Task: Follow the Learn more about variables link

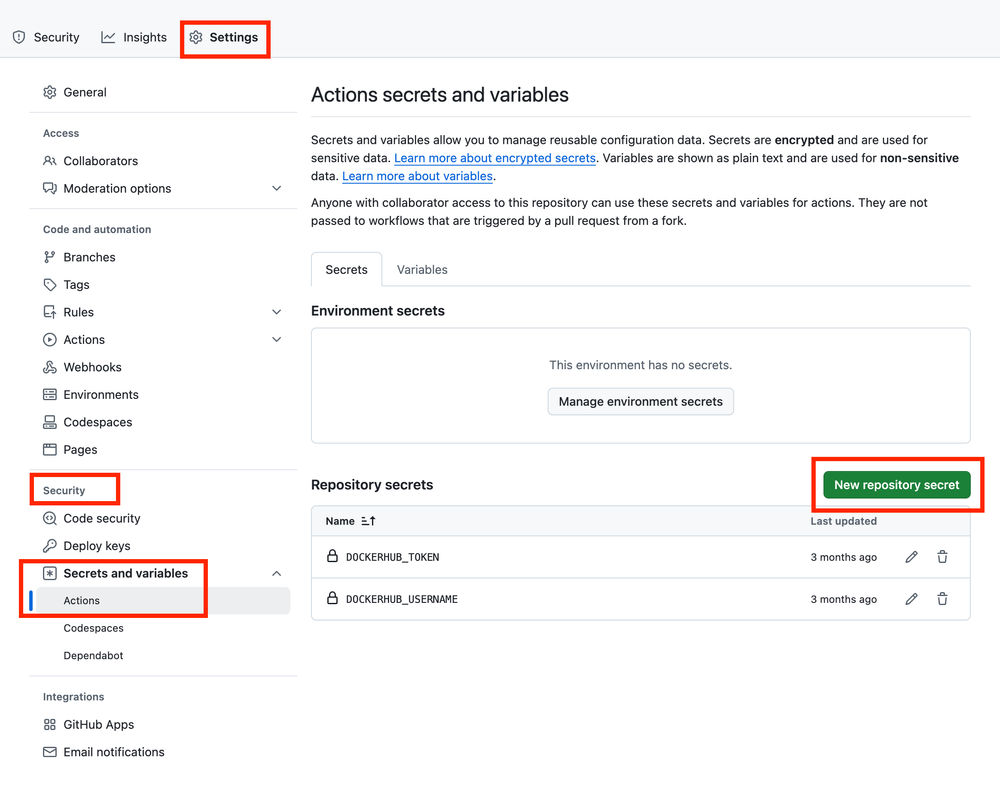Action: pos(417,176)
